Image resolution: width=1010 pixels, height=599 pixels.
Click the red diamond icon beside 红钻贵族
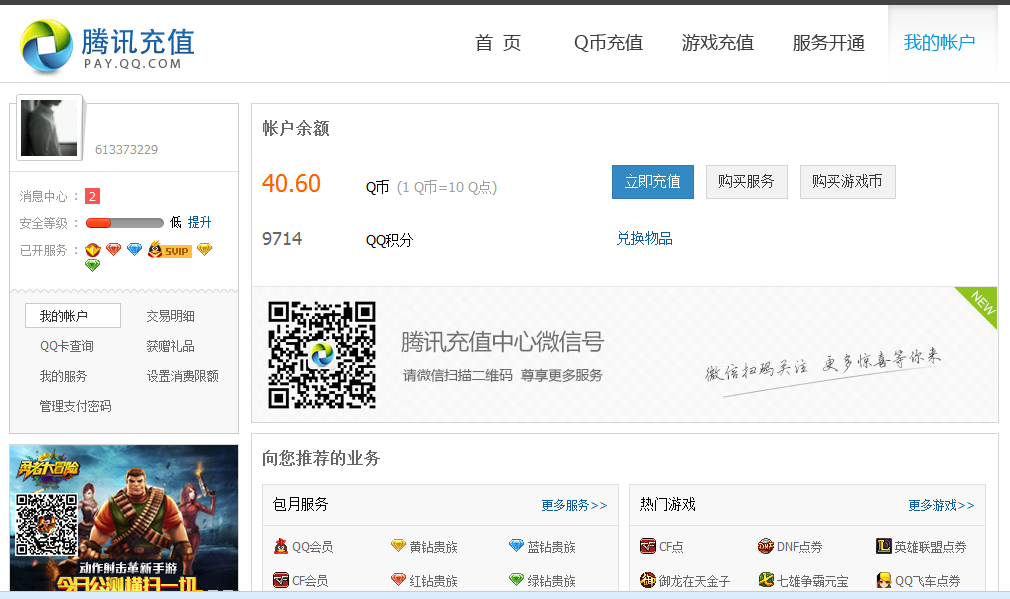click(x=399, y=580)
